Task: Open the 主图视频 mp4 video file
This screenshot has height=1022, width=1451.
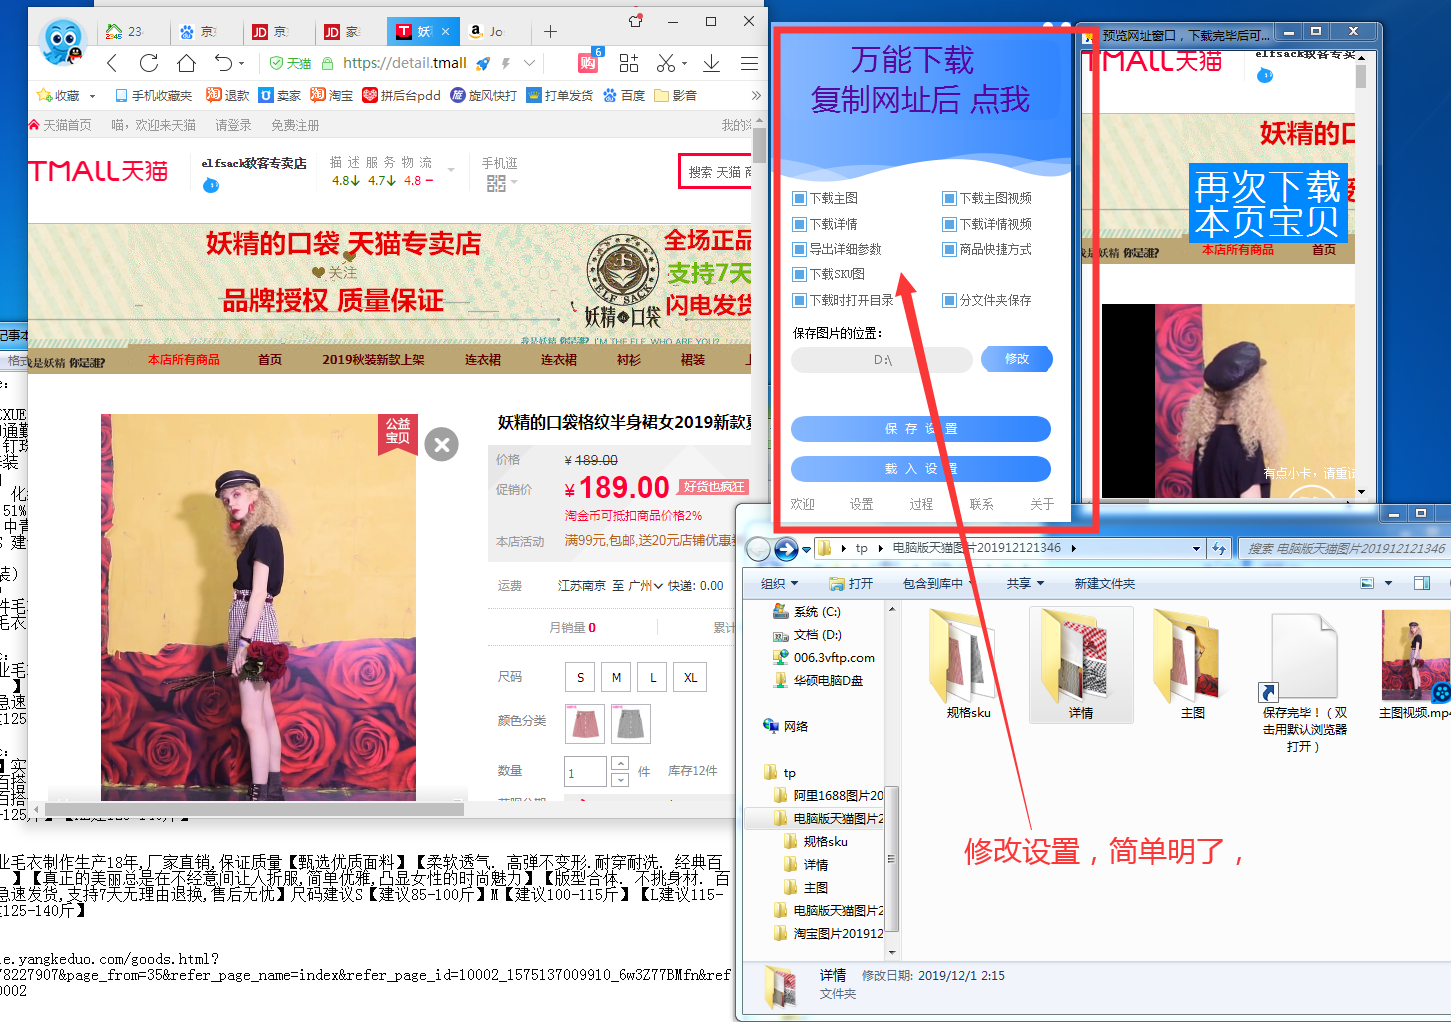Action: coord(1415,665)
